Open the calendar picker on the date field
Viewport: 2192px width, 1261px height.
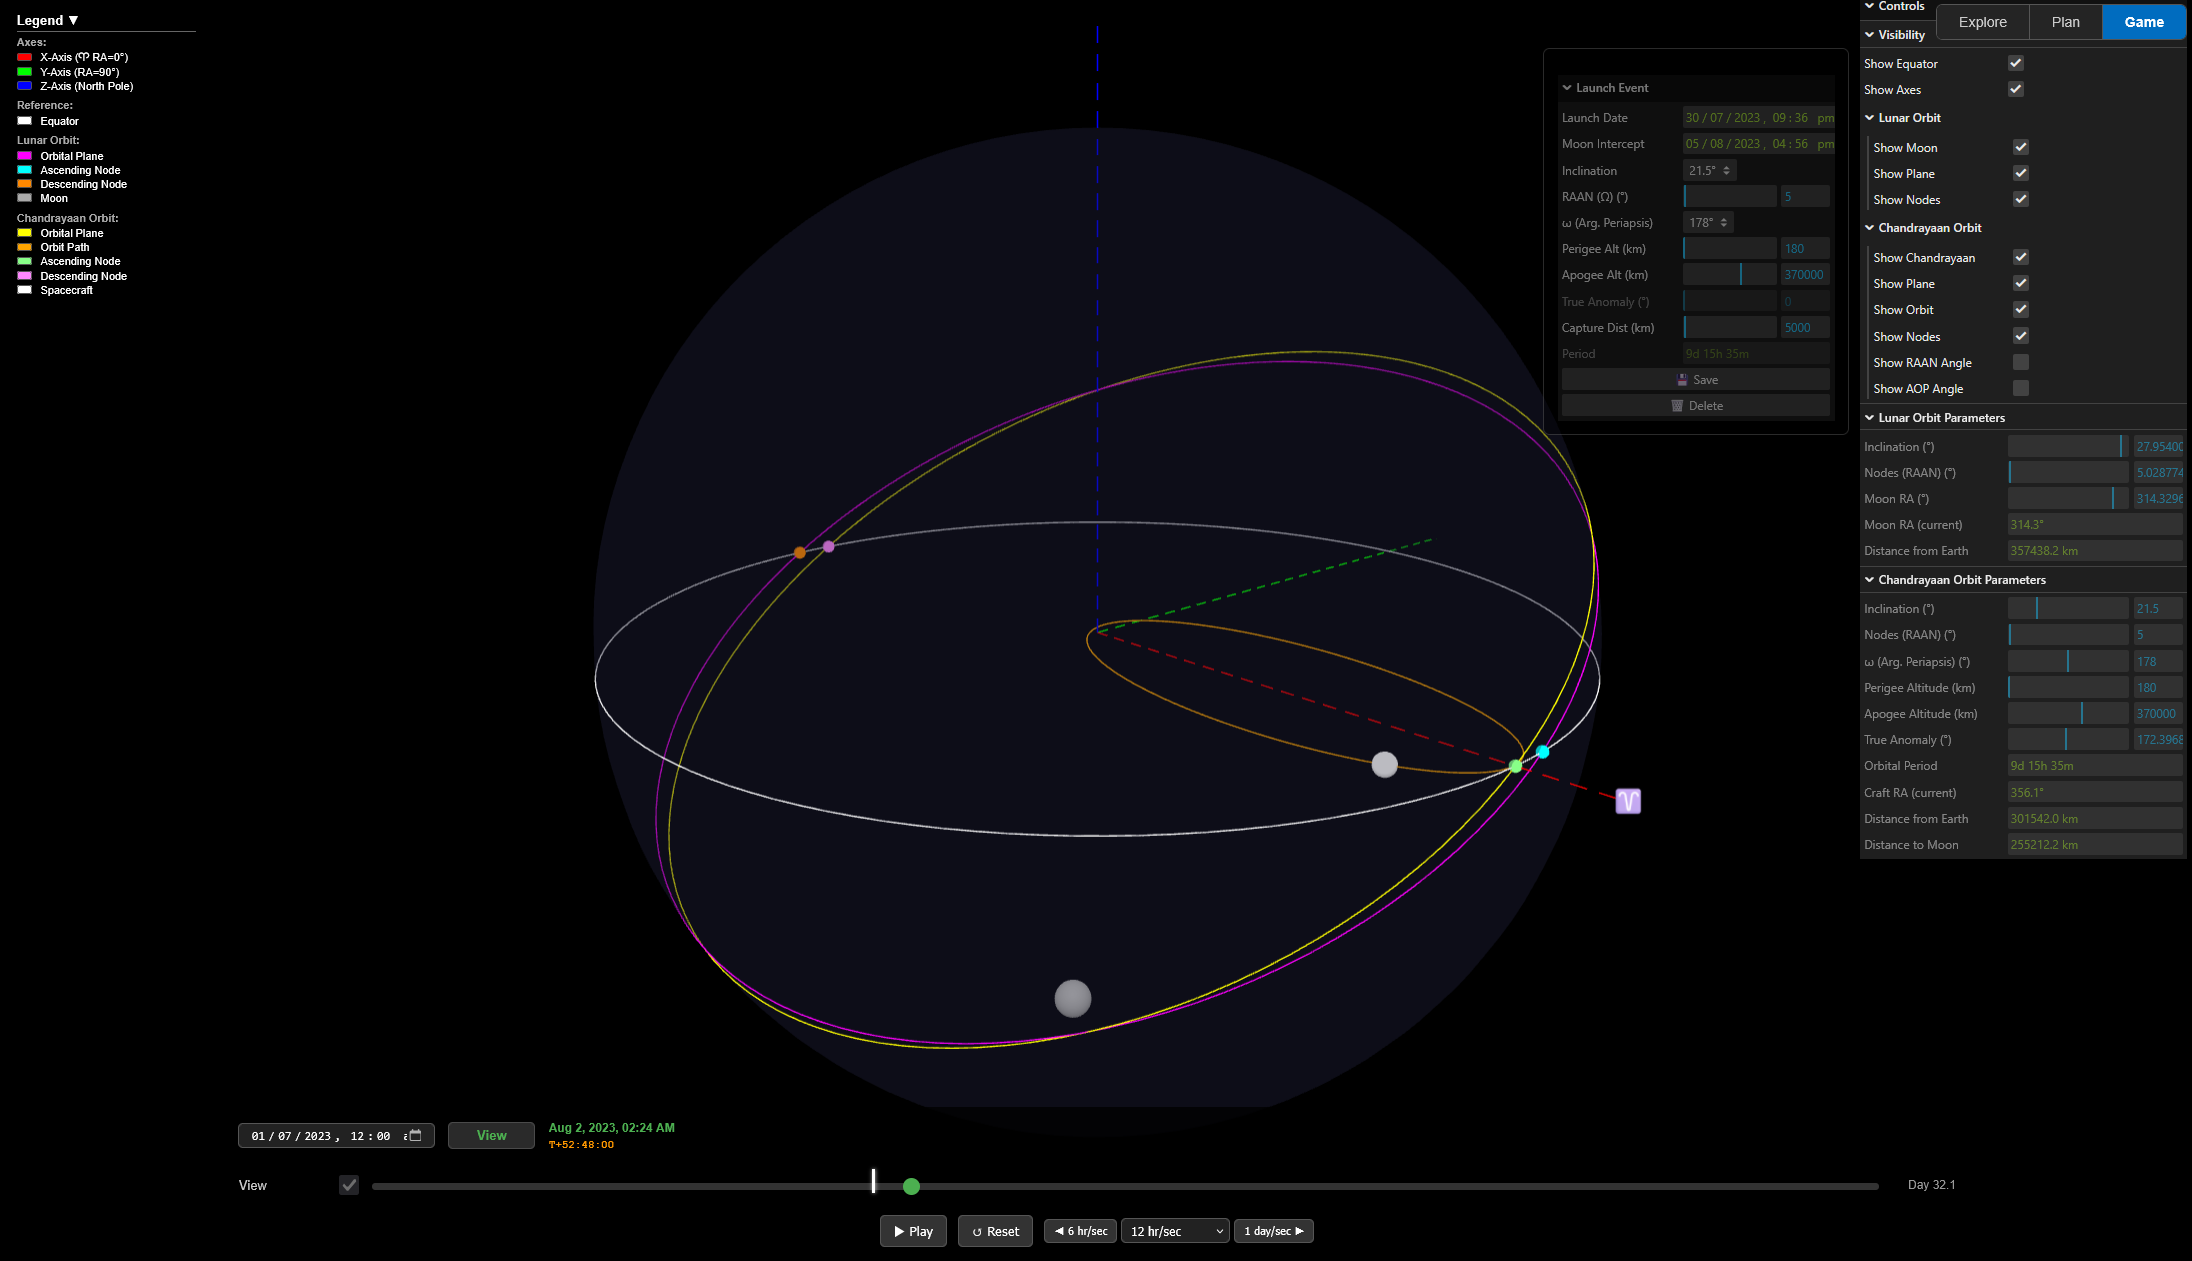pyautogui.click(x=414, y=1135)
